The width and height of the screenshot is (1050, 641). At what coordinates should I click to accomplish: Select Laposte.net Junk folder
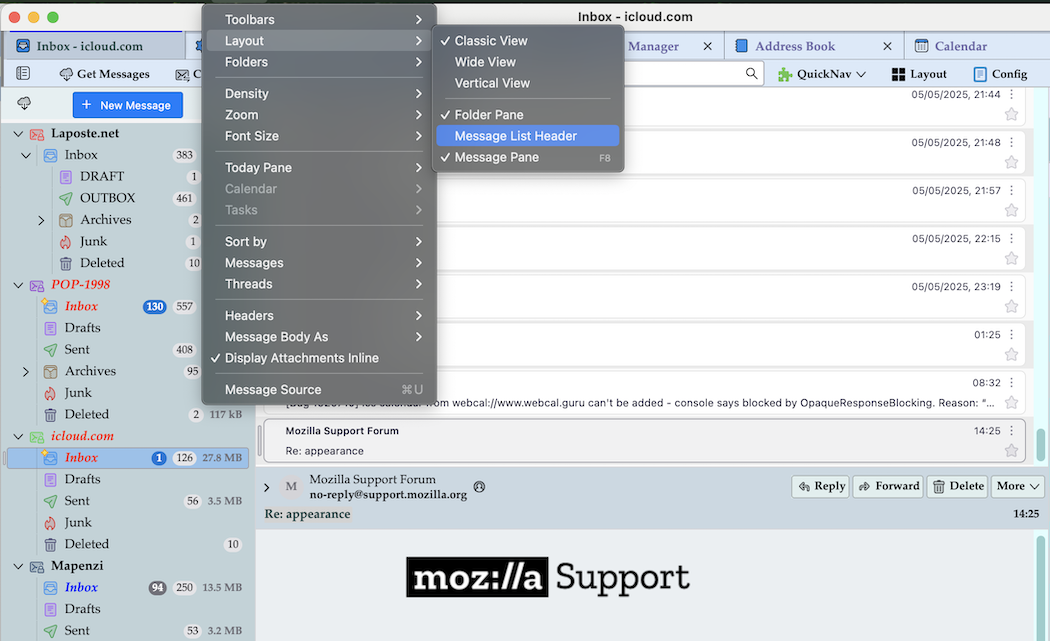[x=93, y=242]
